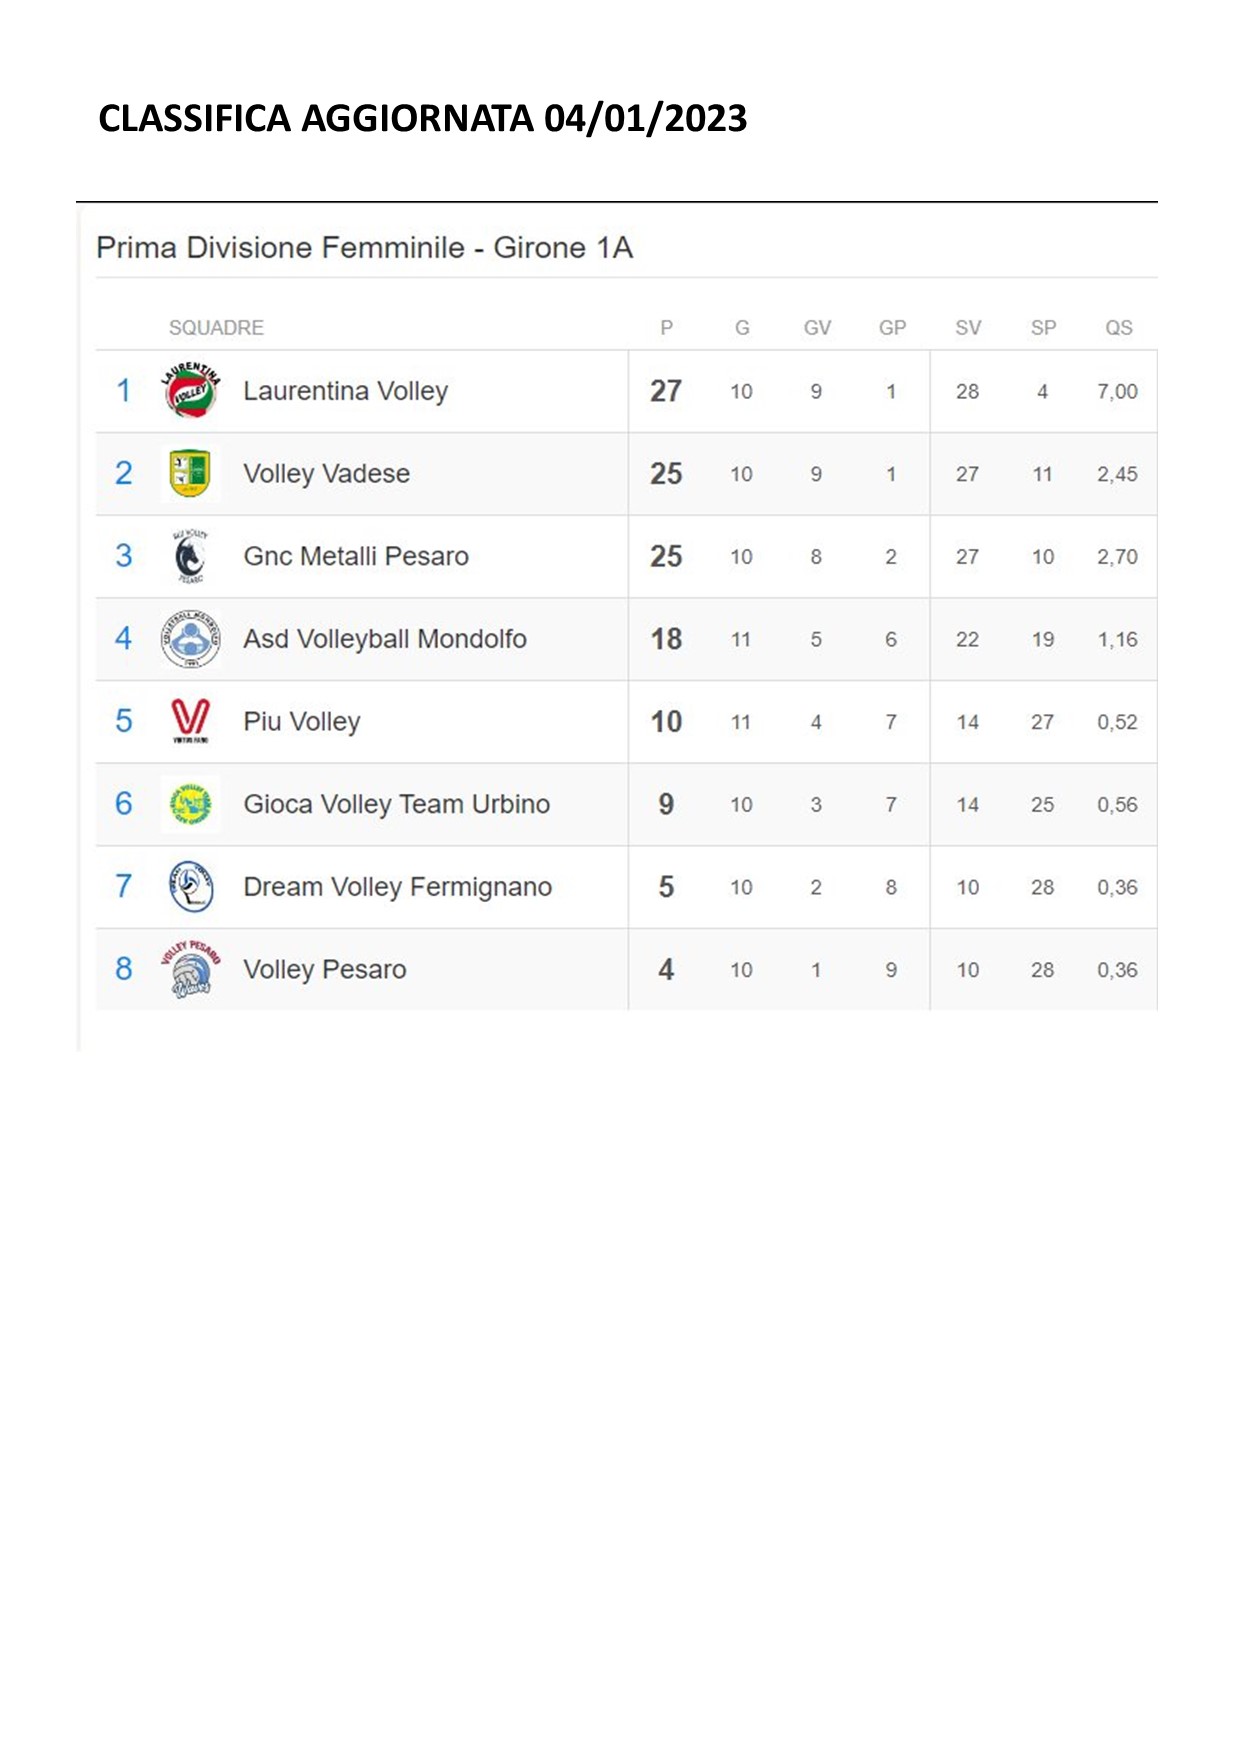1240x1754 pixels.
Task: Click the Piu Volley red V logo
Action: (x=190, y=721)
